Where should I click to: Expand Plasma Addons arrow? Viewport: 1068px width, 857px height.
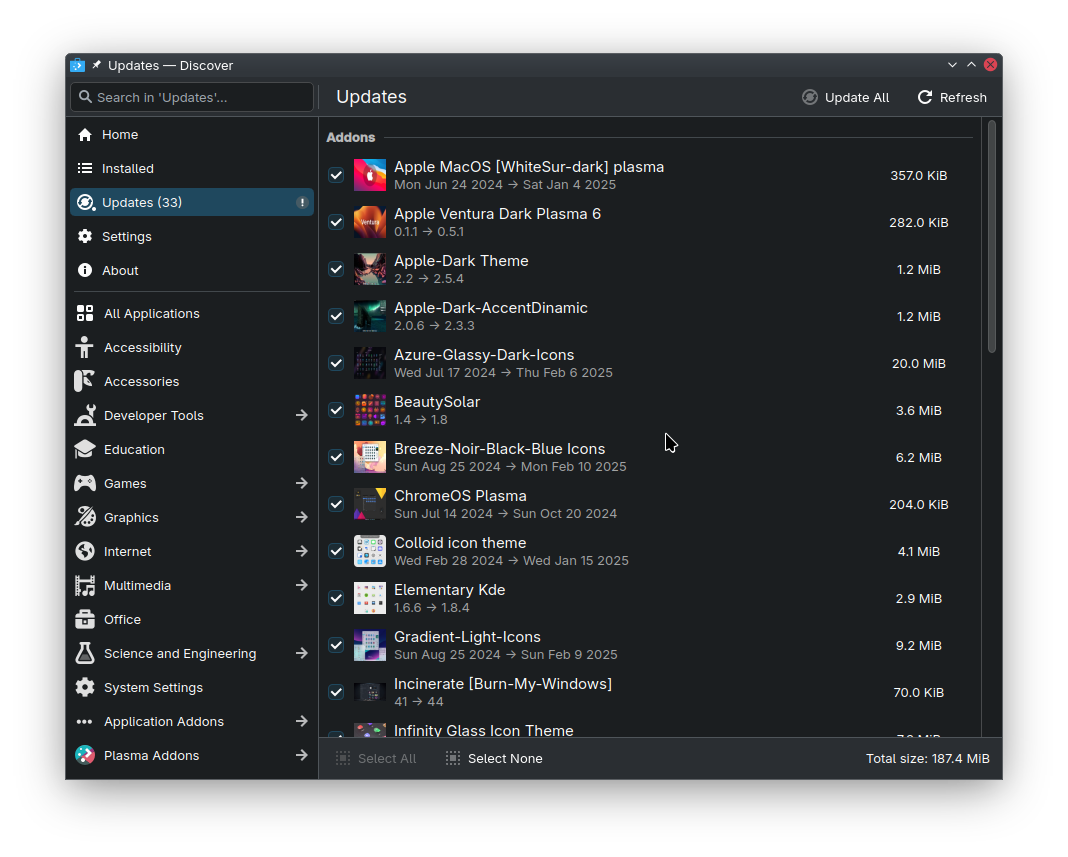point(302,755)
